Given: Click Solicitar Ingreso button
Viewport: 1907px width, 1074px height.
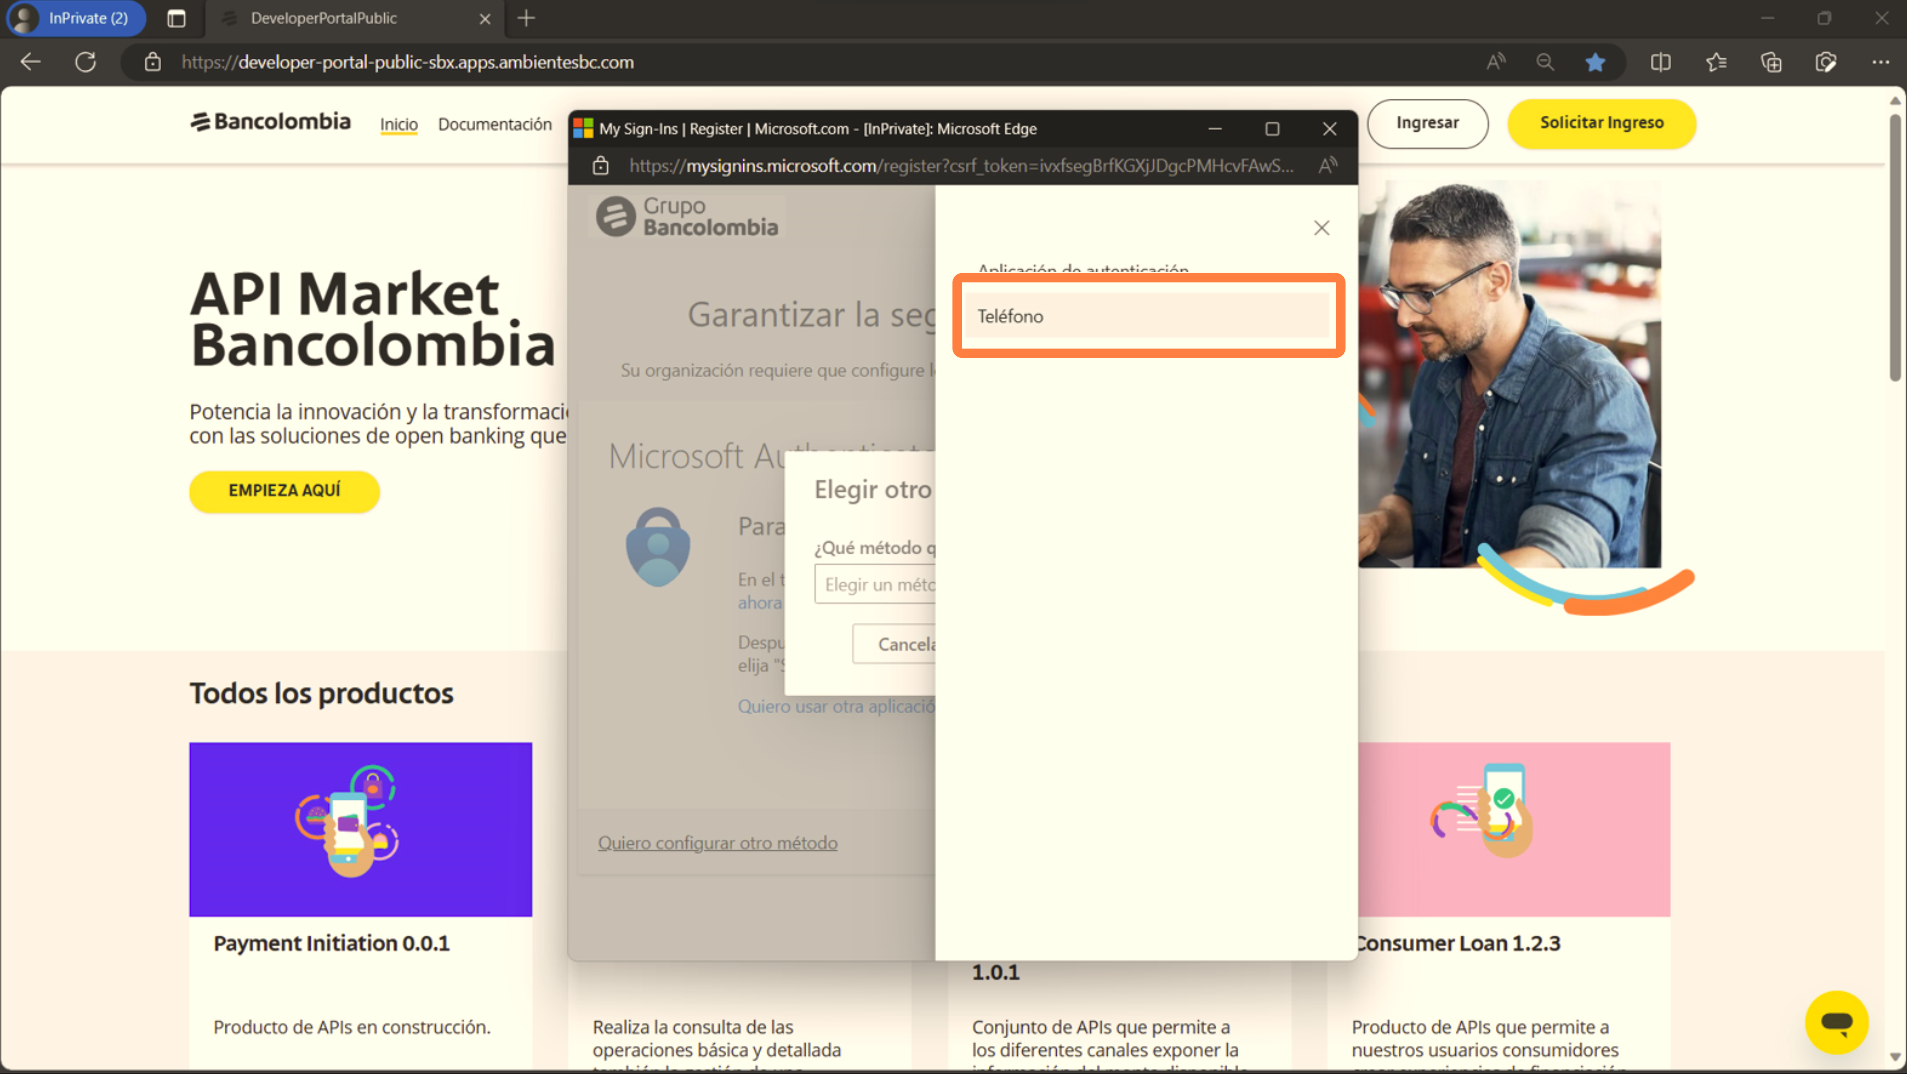Looking at the screenshot, I should (1601, 123).
